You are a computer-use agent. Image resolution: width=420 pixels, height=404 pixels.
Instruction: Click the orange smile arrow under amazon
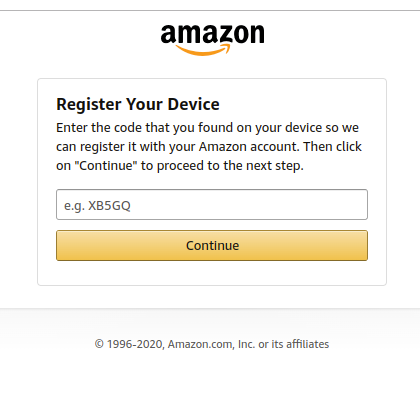[203, 50]
